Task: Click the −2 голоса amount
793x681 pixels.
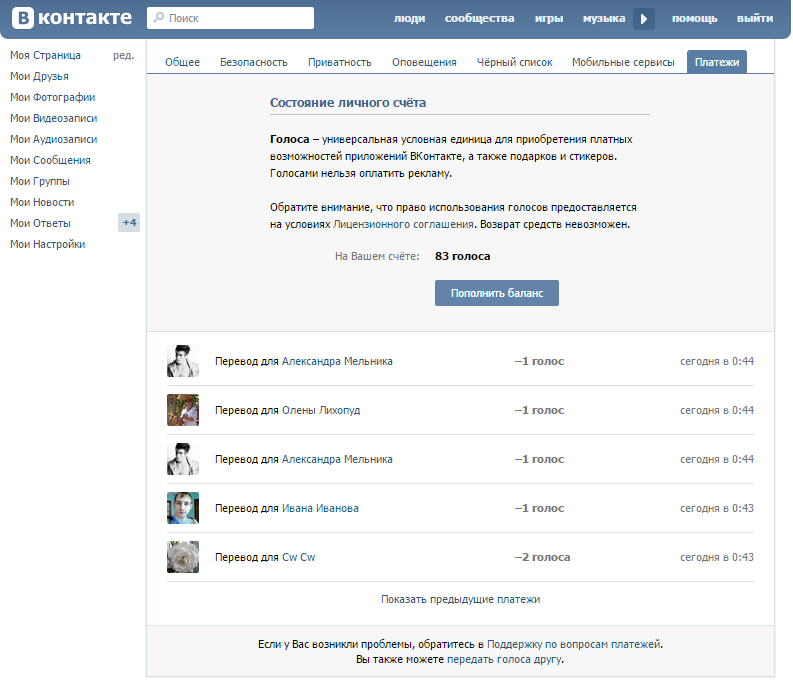Action: click(x=542, y=557)
